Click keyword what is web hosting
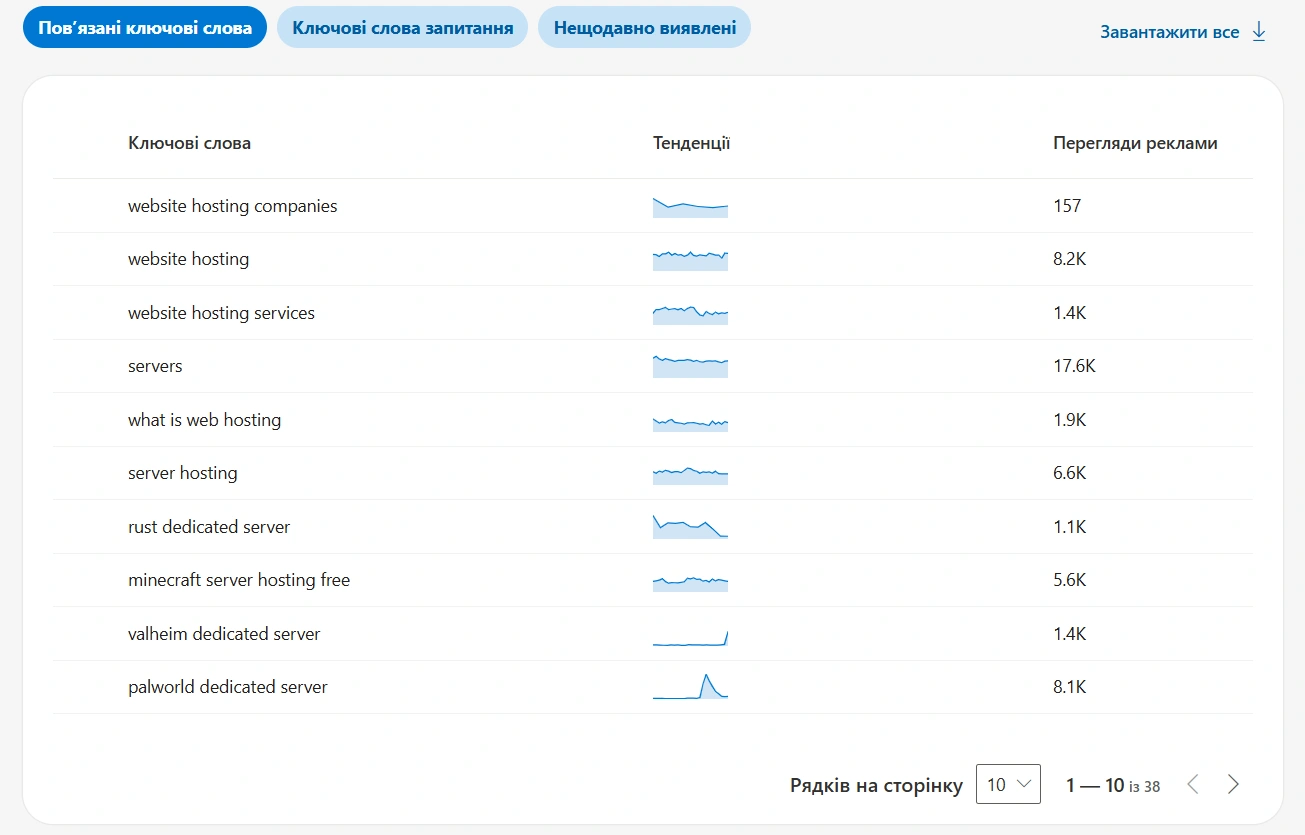The height and width of the screenshot is (835, 1305). click(204, 420)
